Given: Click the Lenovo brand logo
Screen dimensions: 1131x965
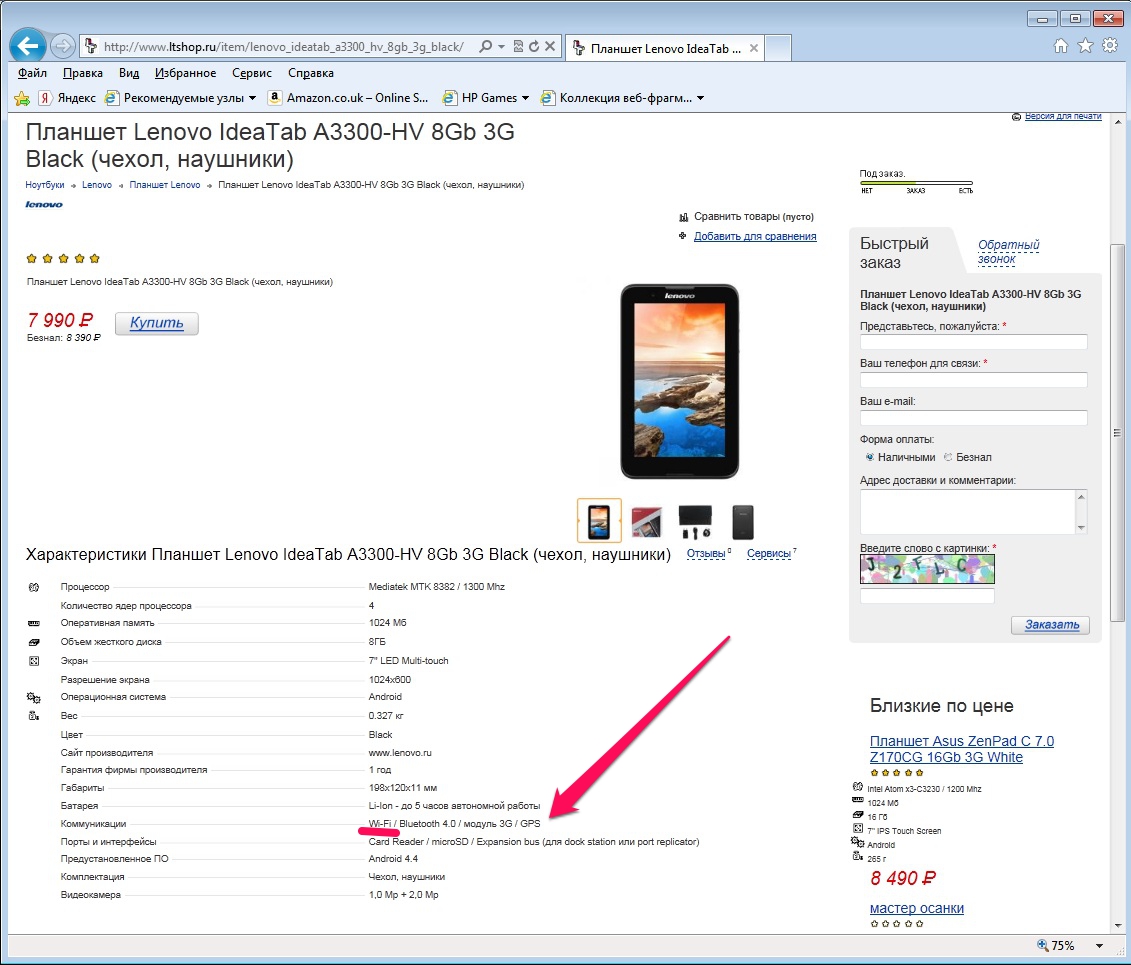Looking at the screenshot, I should [x=44, y=205].
